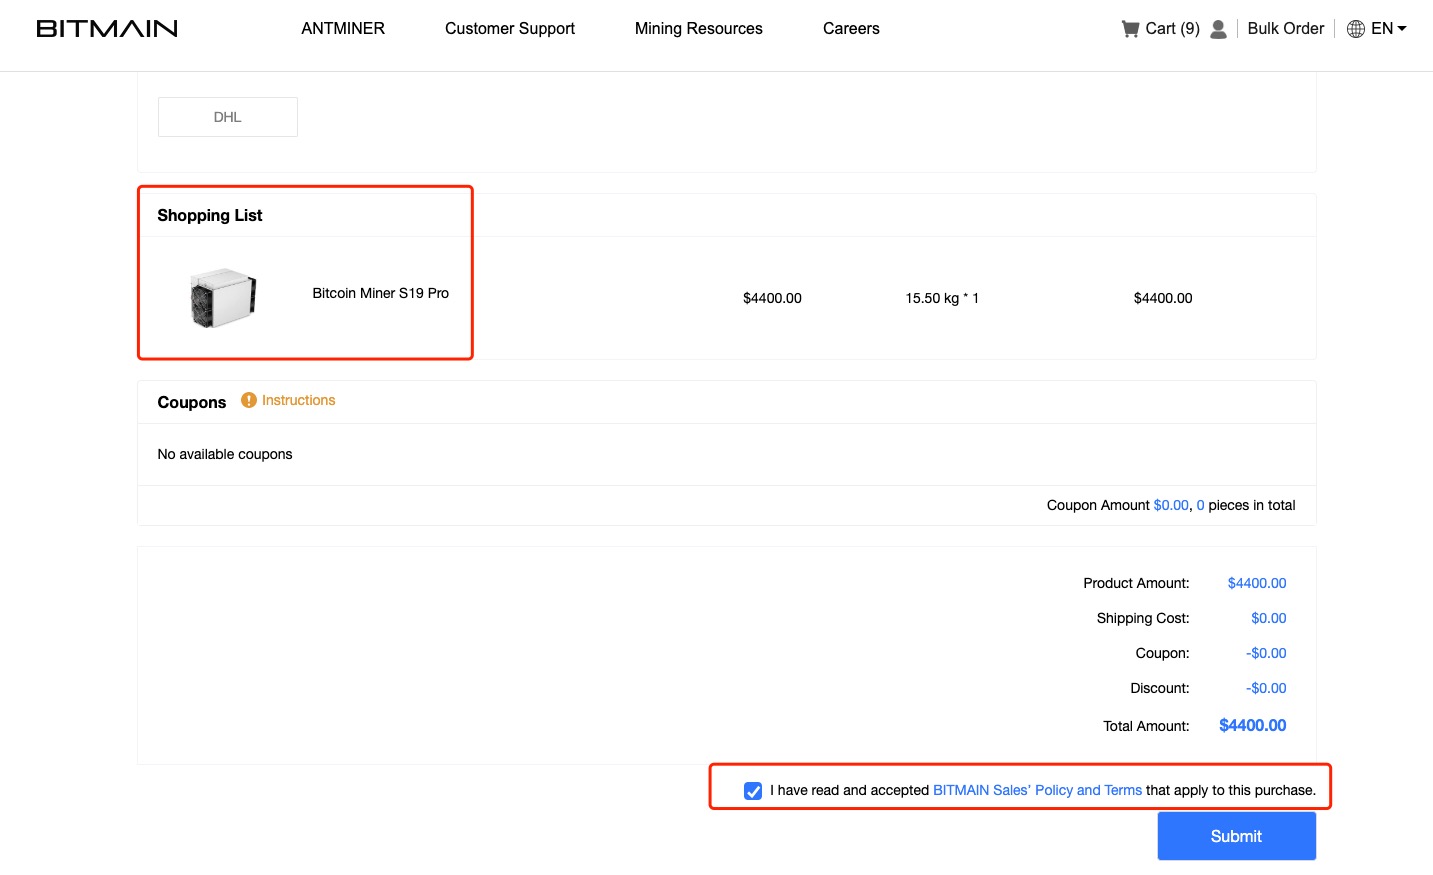Uncheck the sales policy acceptance checkbox
Viewport: 1433px width, 875px height.
753,791
